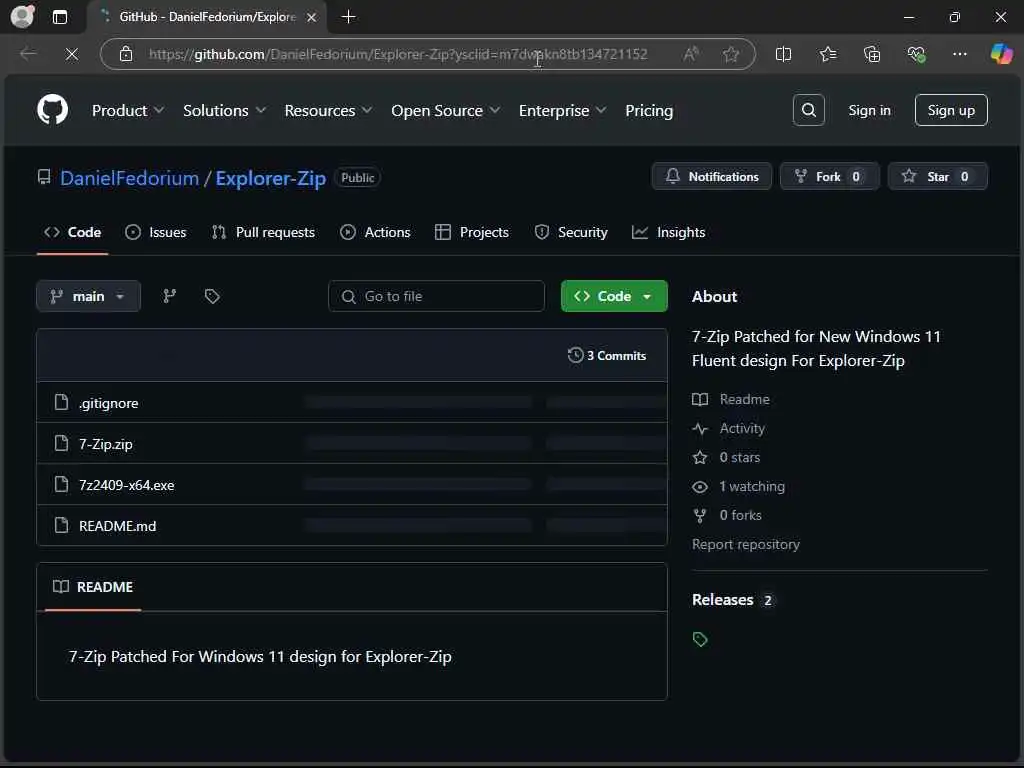Go back with the browser back arrow
Screen dimensions: 1024x768
point(28,54)
